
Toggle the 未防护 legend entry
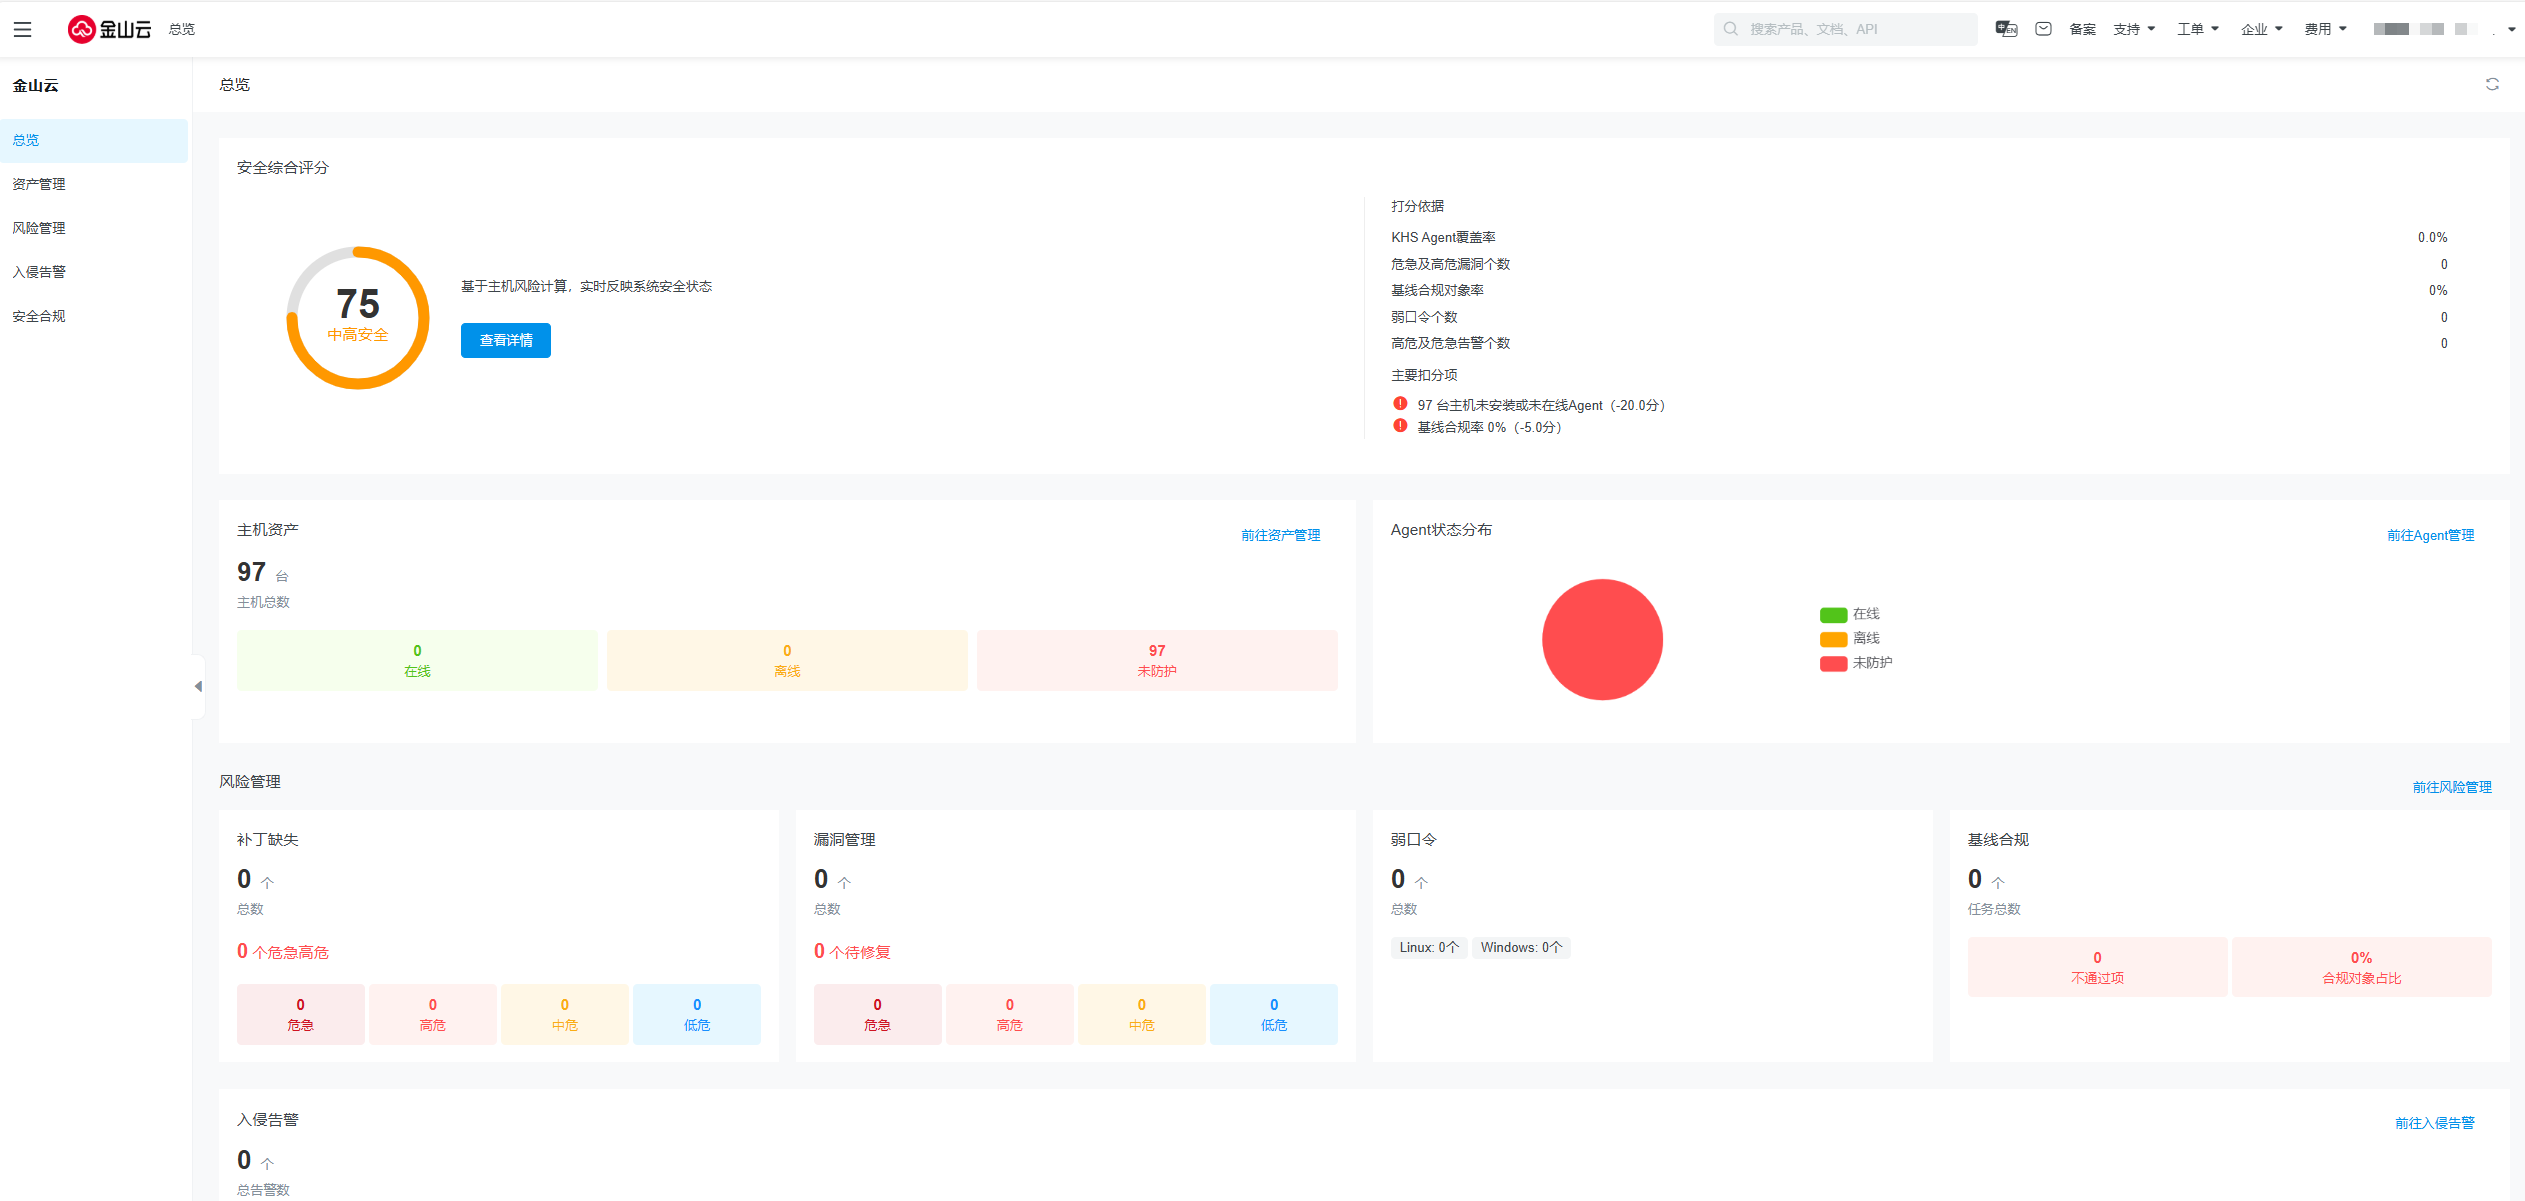[1856, 663]
